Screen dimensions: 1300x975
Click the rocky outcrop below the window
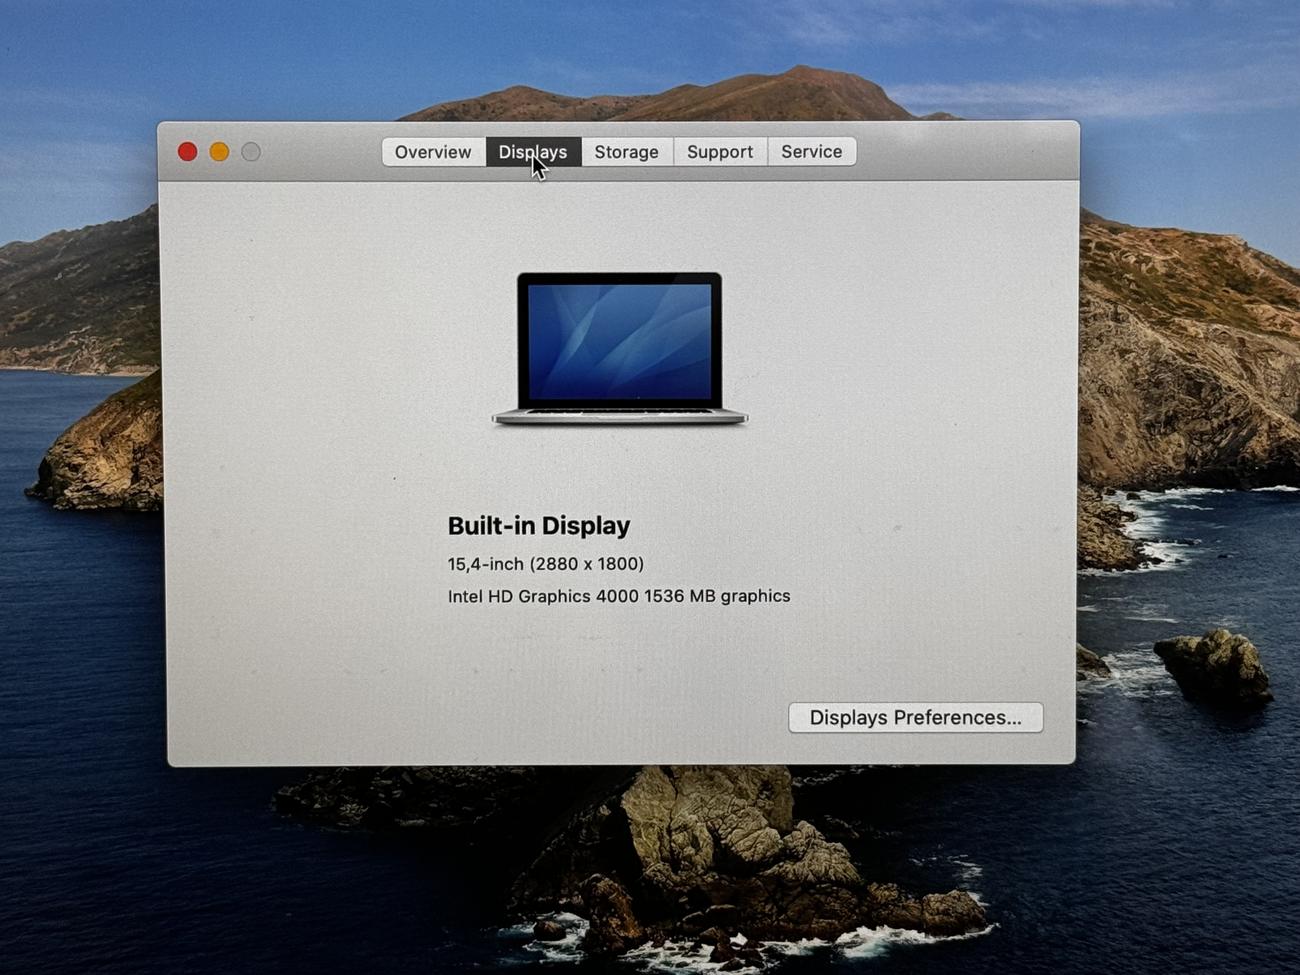[x=700, y=830]
